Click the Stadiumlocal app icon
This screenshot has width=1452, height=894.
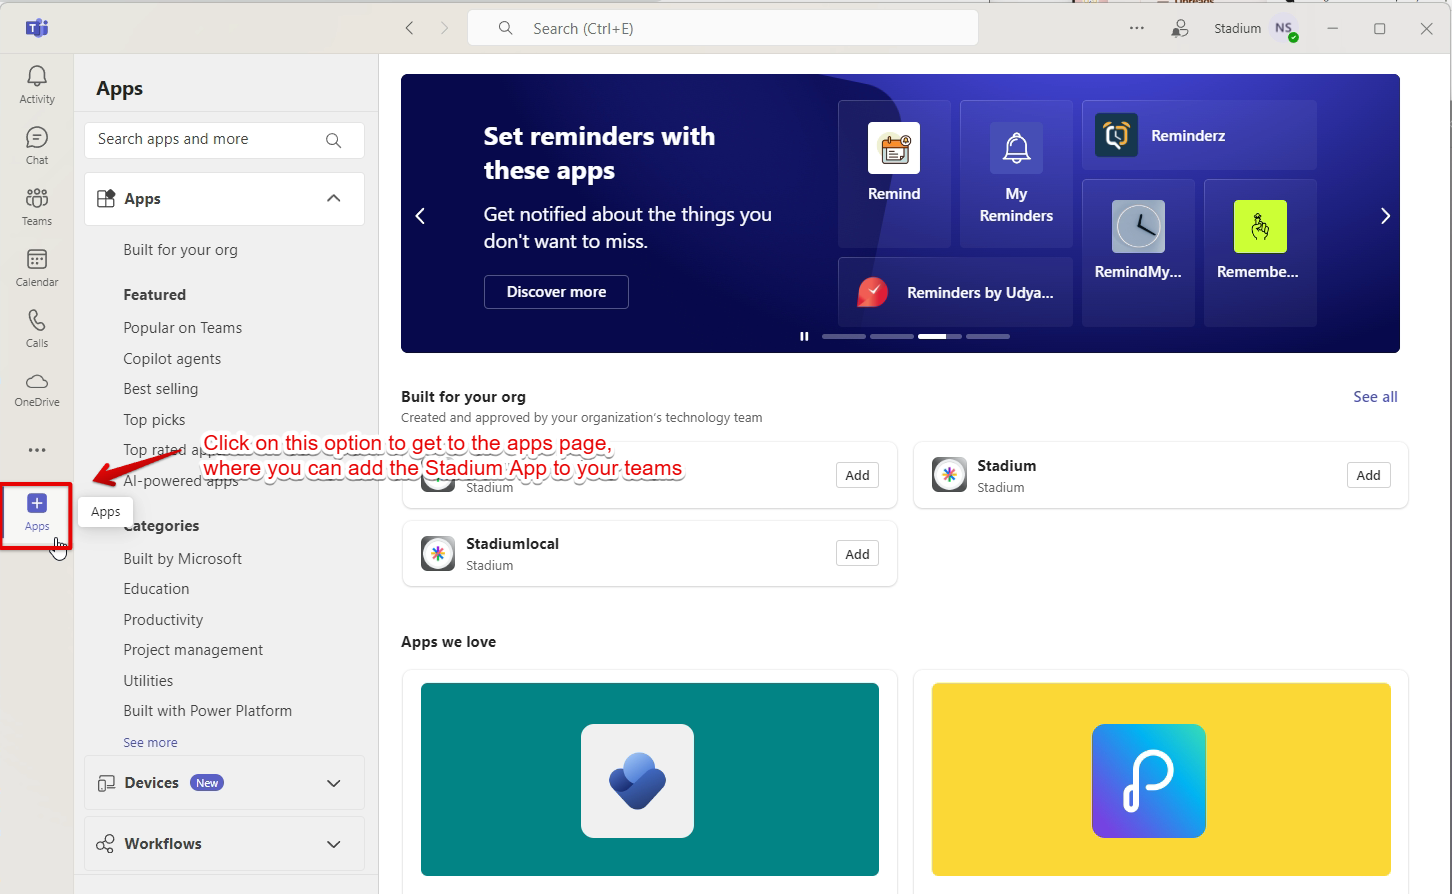coord(438,553)
